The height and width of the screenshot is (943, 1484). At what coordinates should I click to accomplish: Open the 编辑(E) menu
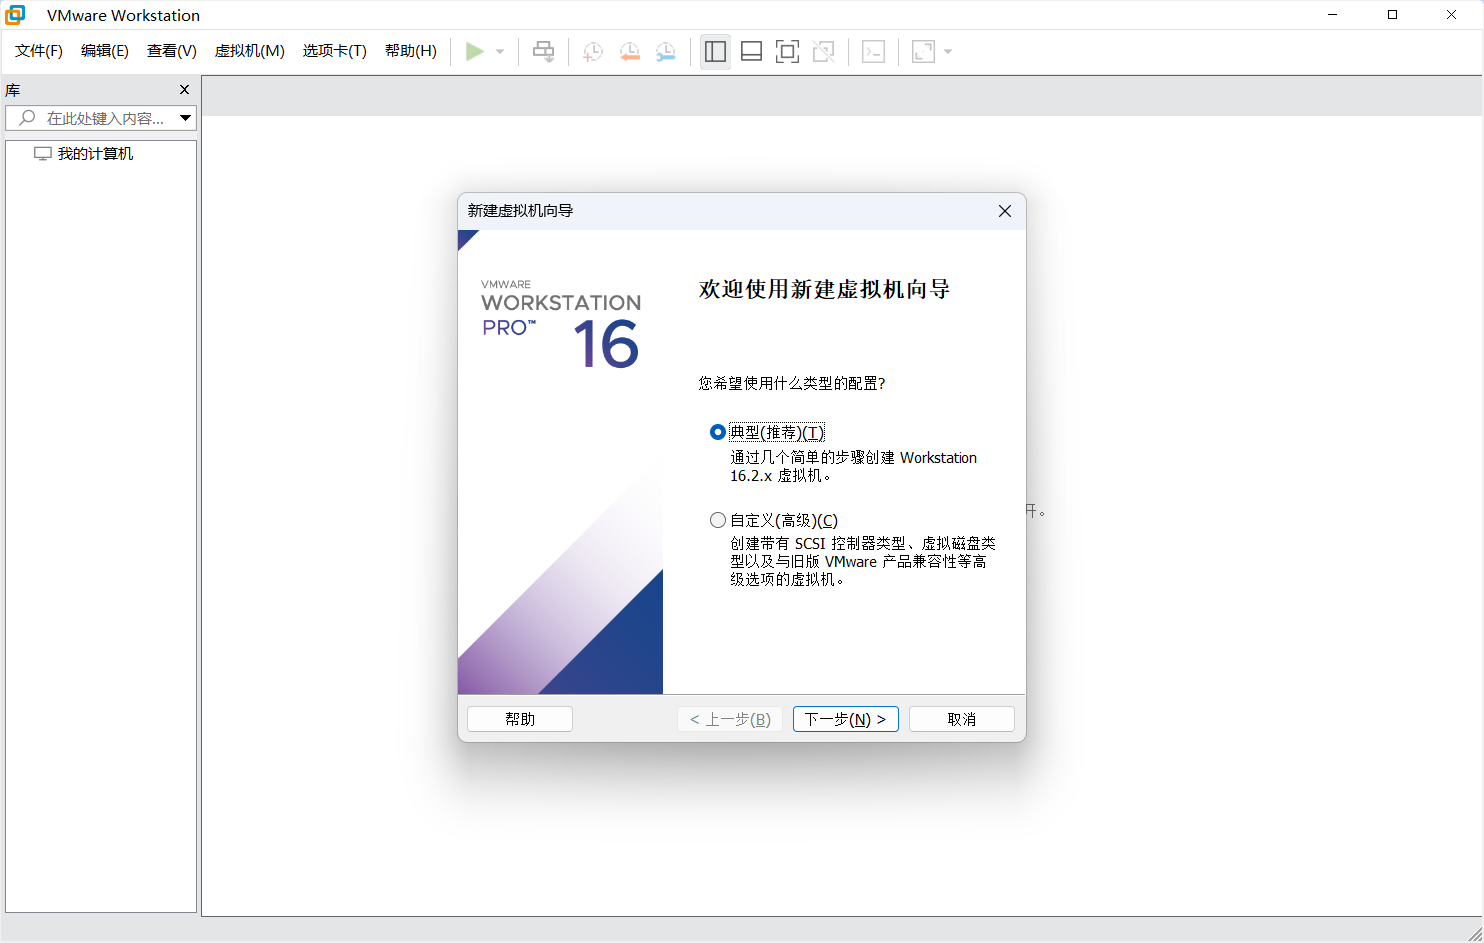coord(105,51)
